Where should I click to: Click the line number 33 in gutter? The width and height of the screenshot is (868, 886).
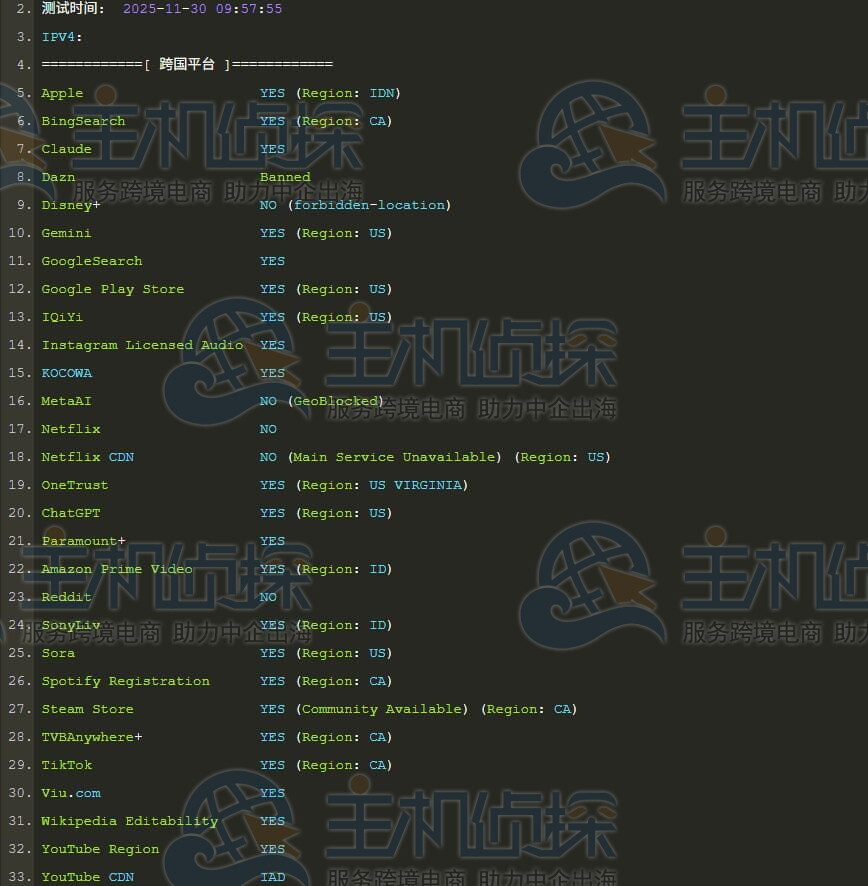(x=20, y=877)
